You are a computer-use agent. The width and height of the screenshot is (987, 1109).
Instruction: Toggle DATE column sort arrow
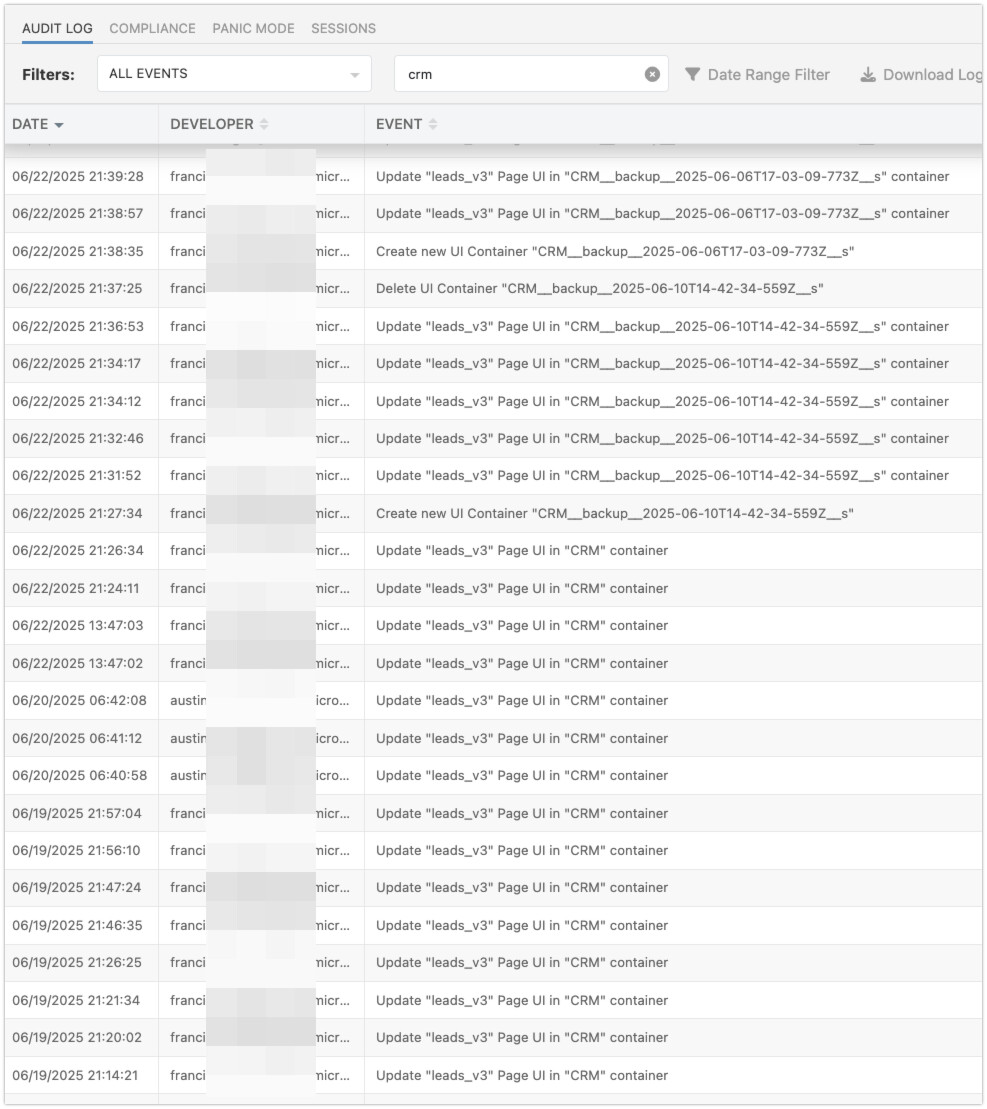click(x=59, y=125)
